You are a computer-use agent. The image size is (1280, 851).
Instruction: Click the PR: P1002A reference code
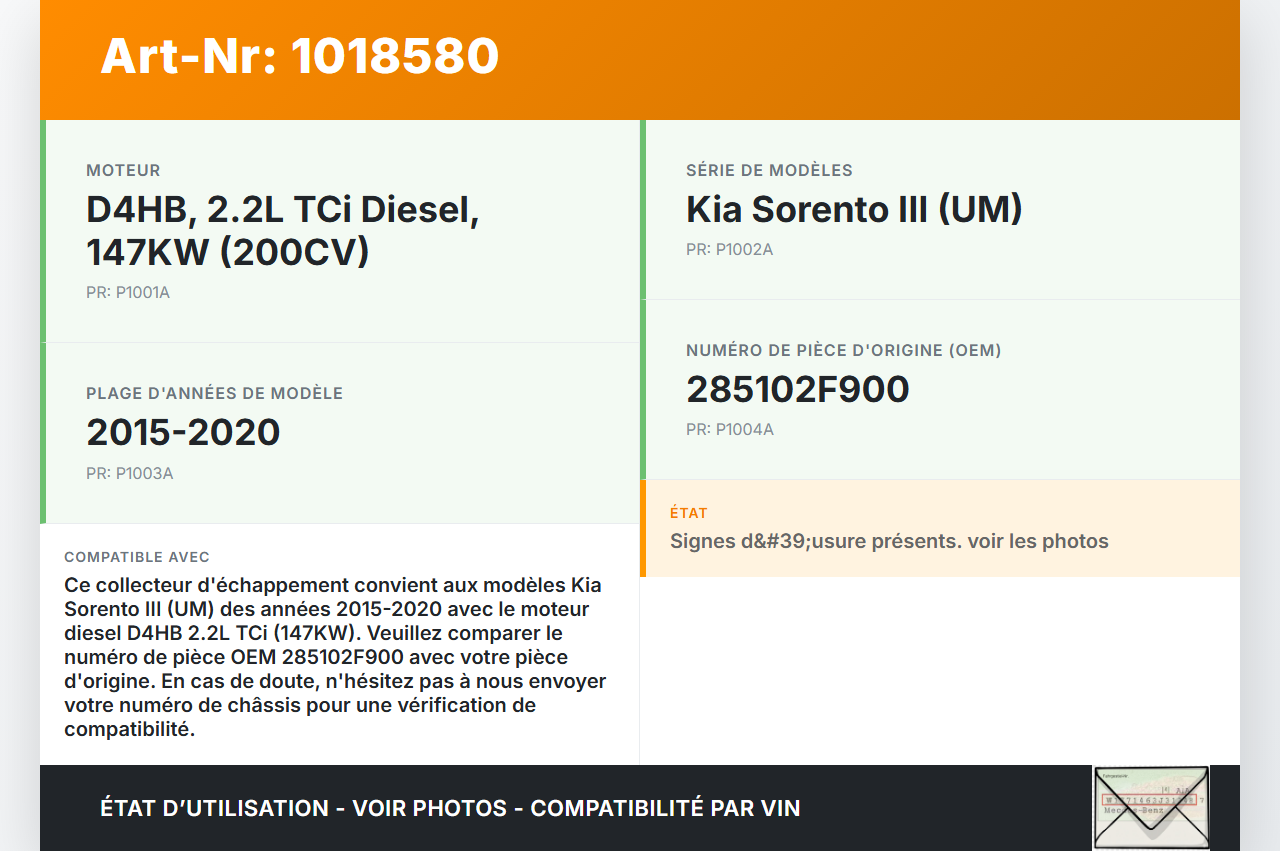[x=729, y=250]
